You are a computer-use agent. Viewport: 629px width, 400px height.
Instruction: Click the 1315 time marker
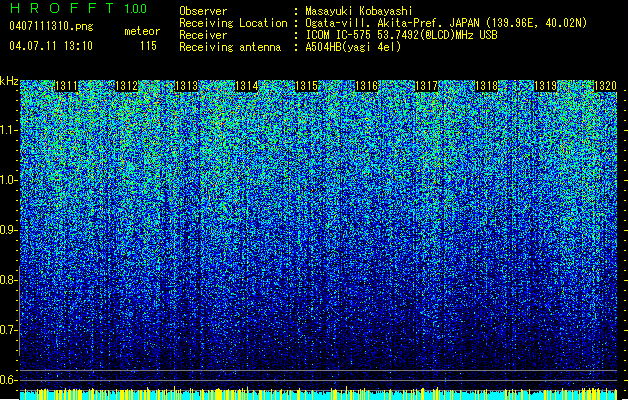[x=306, y=86]
